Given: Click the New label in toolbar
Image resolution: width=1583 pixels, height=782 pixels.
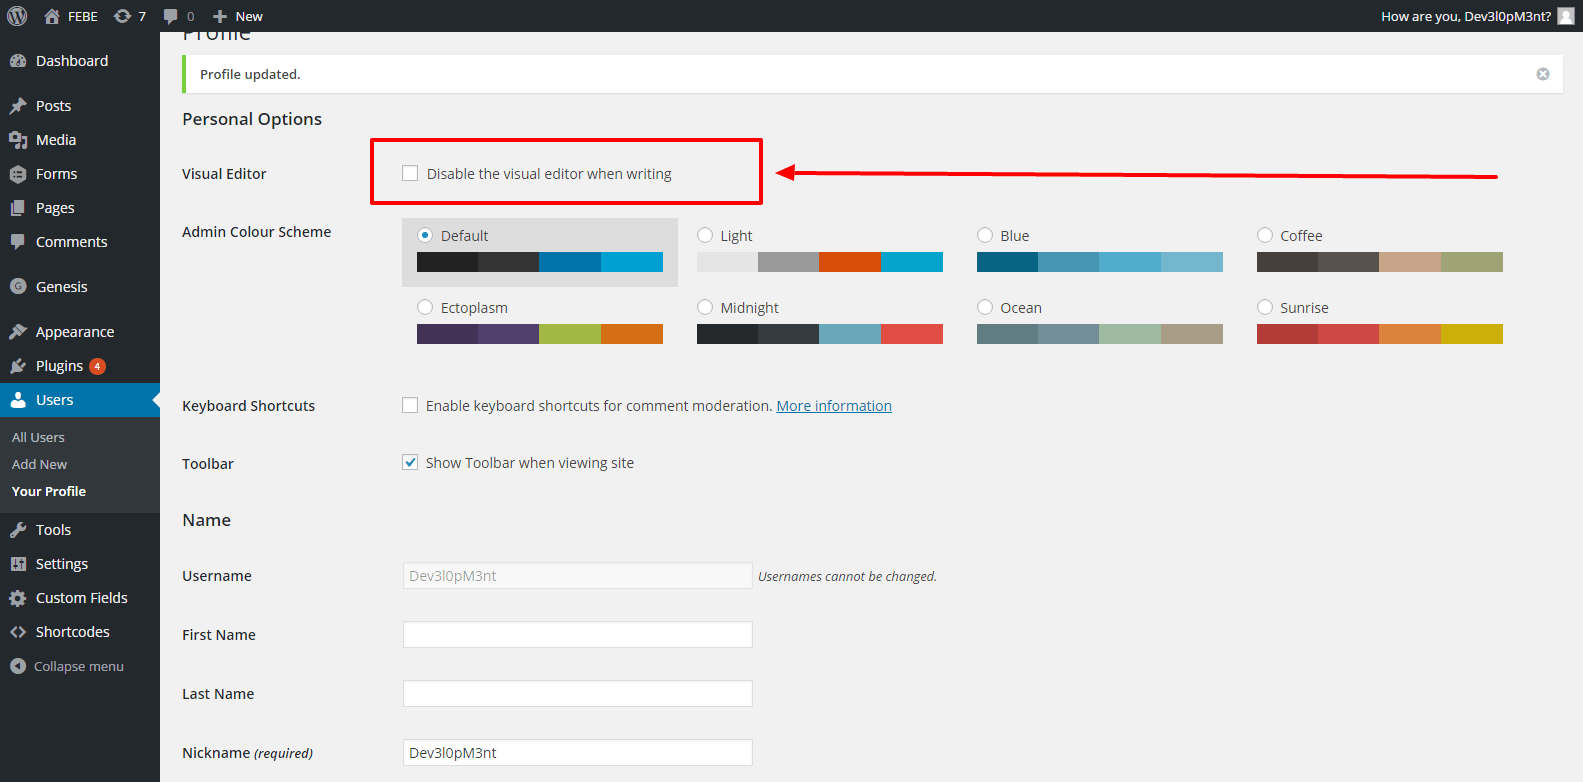Looking at the screenshot, I should coord(249,16).
